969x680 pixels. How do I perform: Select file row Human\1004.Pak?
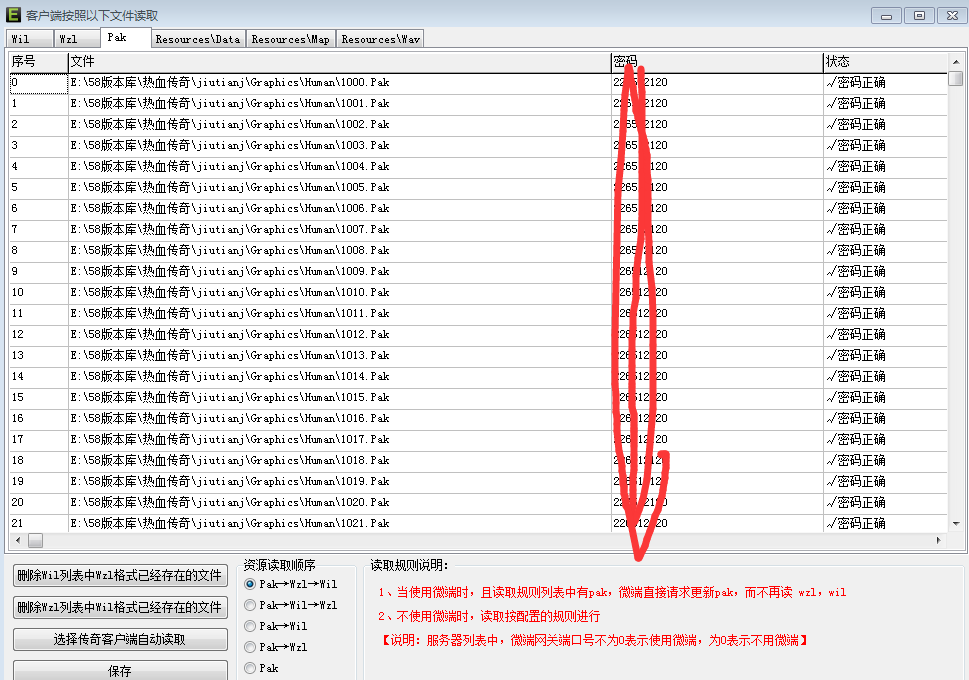(x=478, y=167)
